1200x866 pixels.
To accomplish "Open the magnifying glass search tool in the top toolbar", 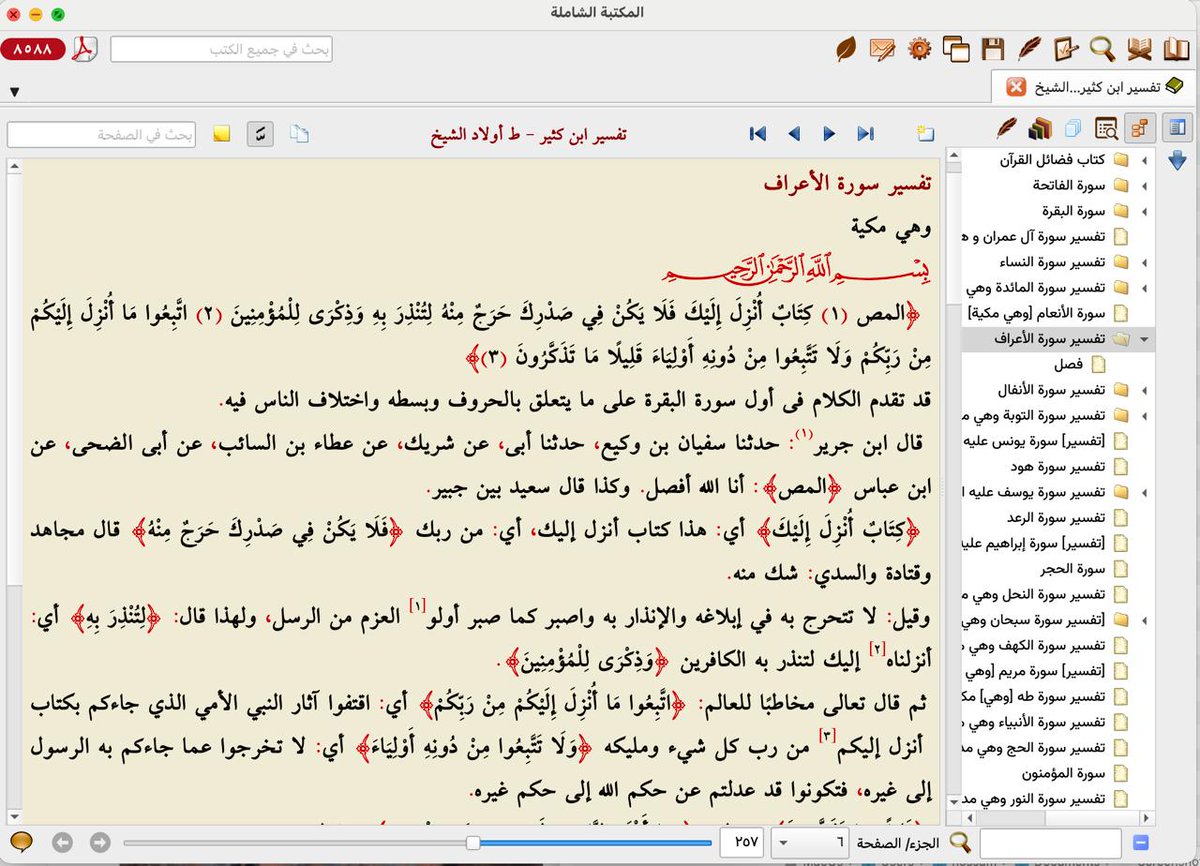I will [1102, 48].
